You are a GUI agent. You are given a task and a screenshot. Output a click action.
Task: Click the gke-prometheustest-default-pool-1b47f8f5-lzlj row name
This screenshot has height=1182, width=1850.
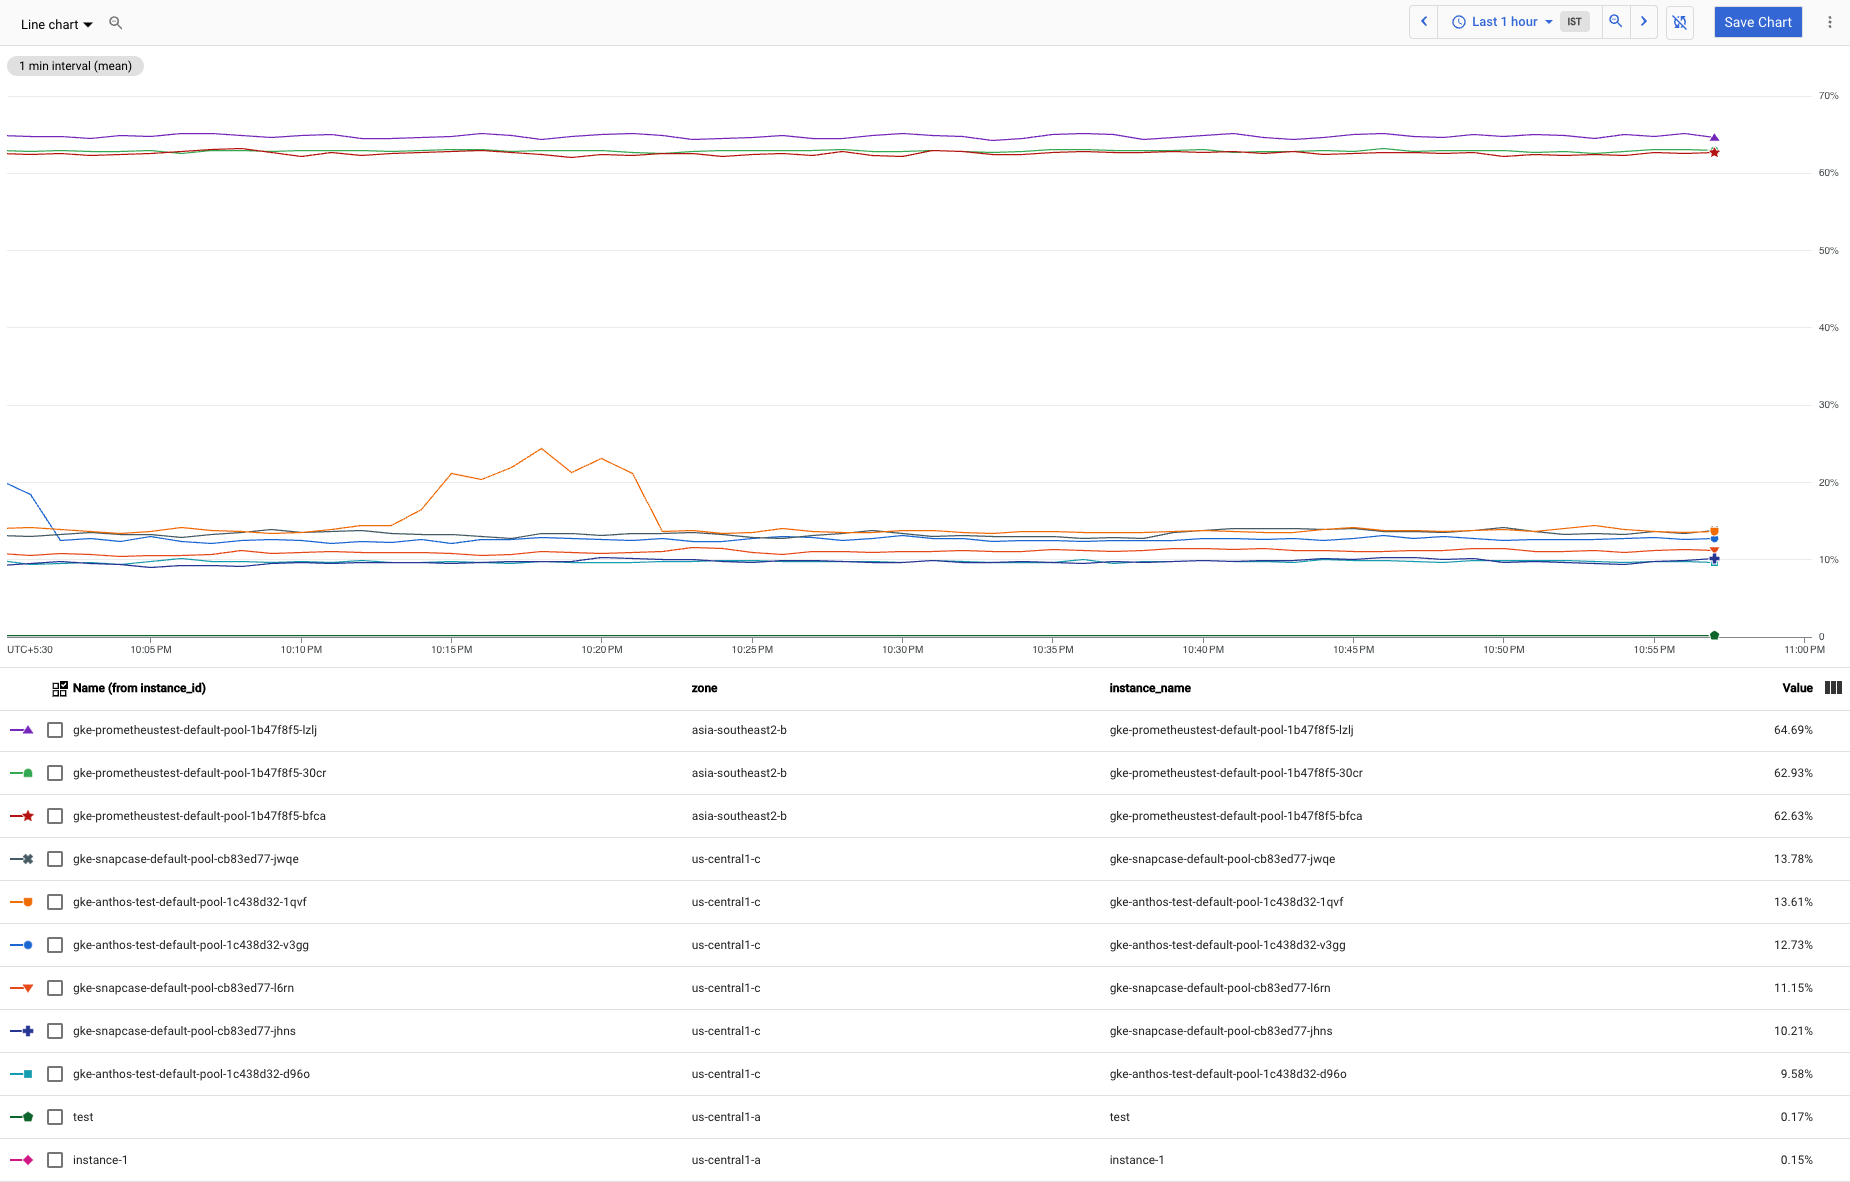click(x=194, y=730)
